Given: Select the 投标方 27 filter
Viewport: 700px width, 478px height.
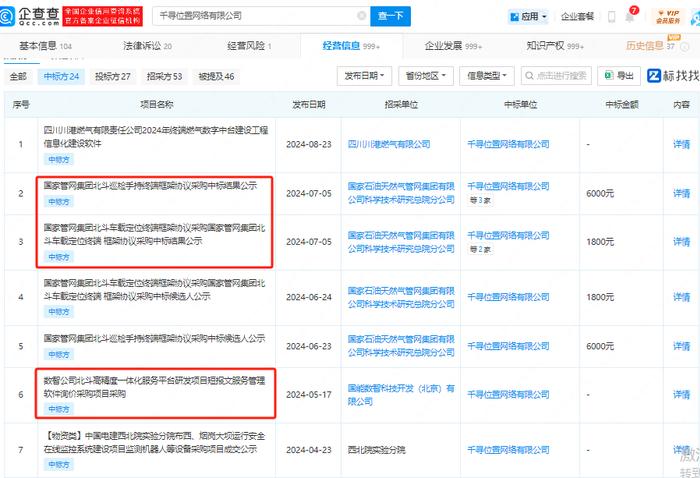Looking at the screenshot, I should [x=112, y=76].
